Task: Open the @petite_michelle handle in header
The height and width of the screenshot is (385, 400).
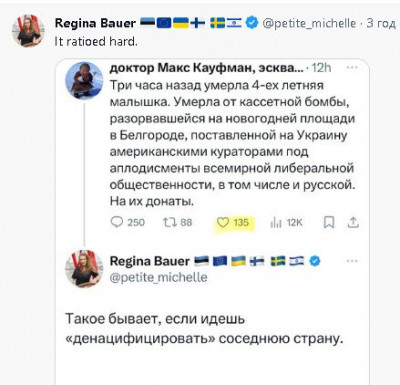Action: (309, 23)
